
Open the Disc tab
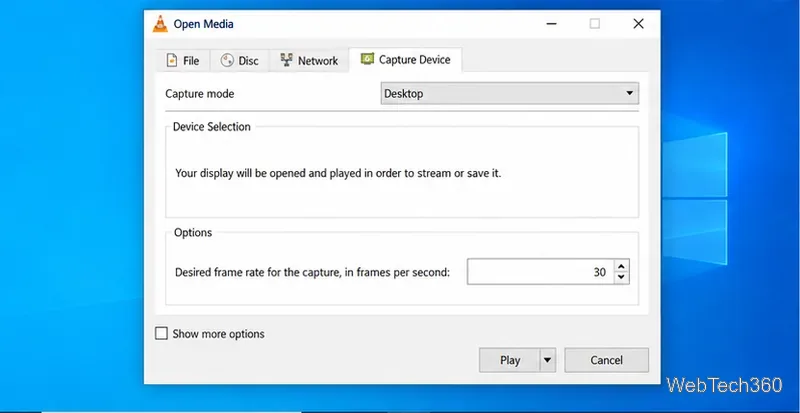point(239,61)
